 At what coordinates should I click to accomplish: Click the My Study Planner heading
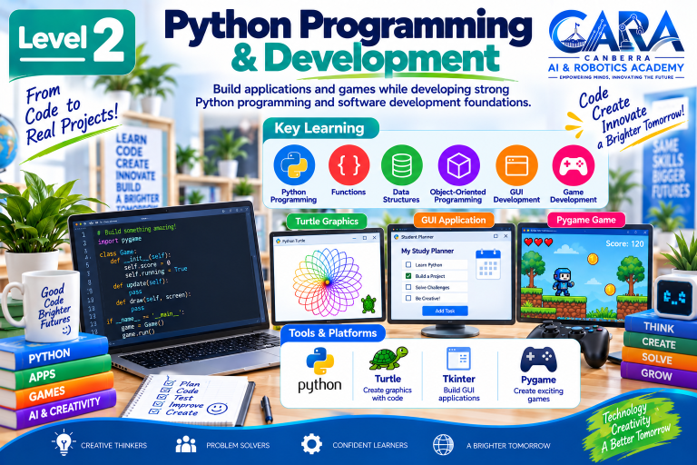pos(427,251)
